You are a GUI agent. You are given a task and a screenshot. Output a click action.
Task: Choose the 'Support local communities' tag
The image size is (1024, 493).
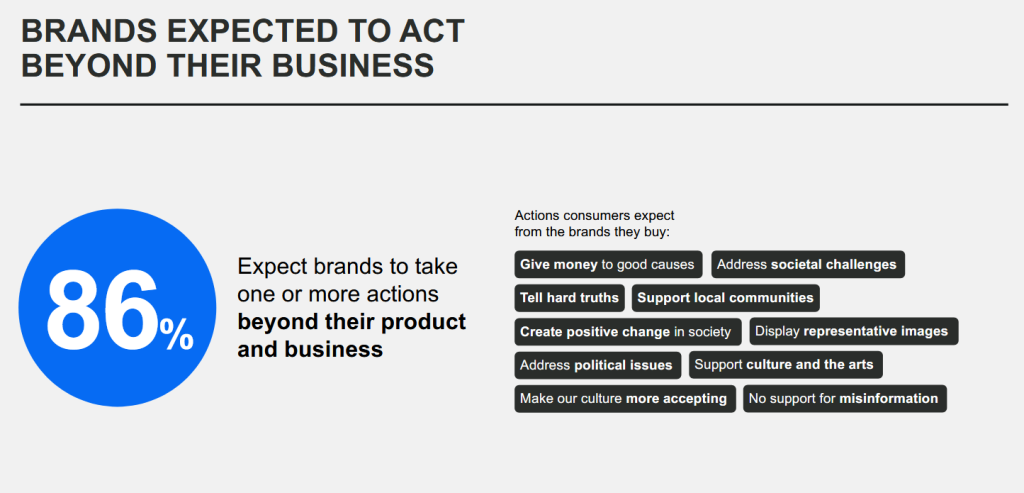[x=726, y=298]
